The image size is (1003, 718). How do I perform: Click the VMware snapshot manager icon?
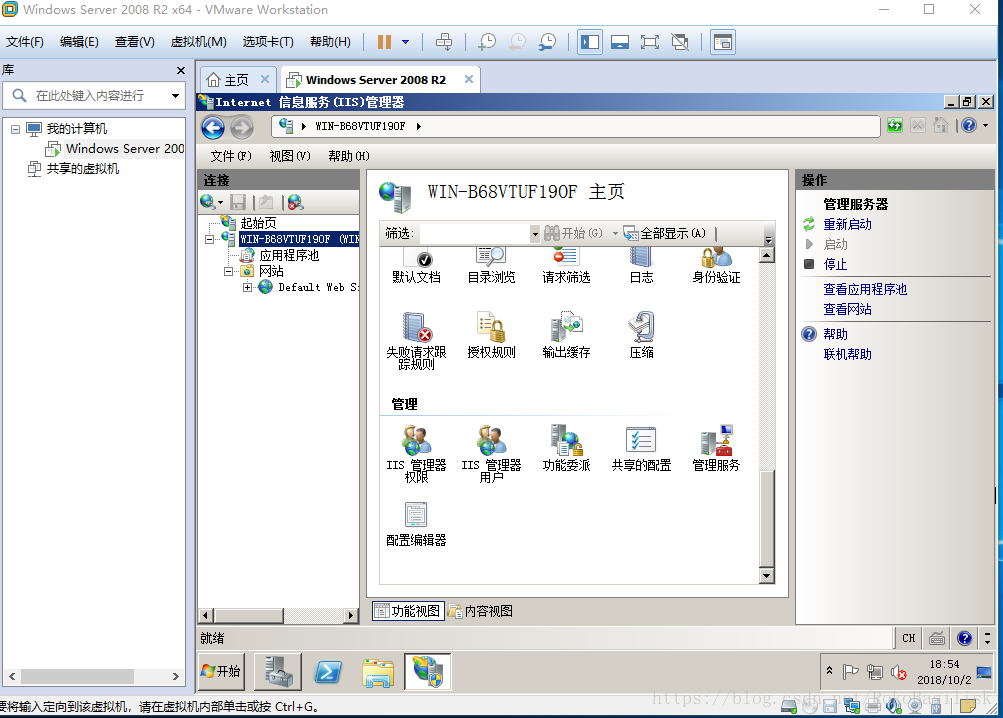pyautogui.click(x=548, y=42)
